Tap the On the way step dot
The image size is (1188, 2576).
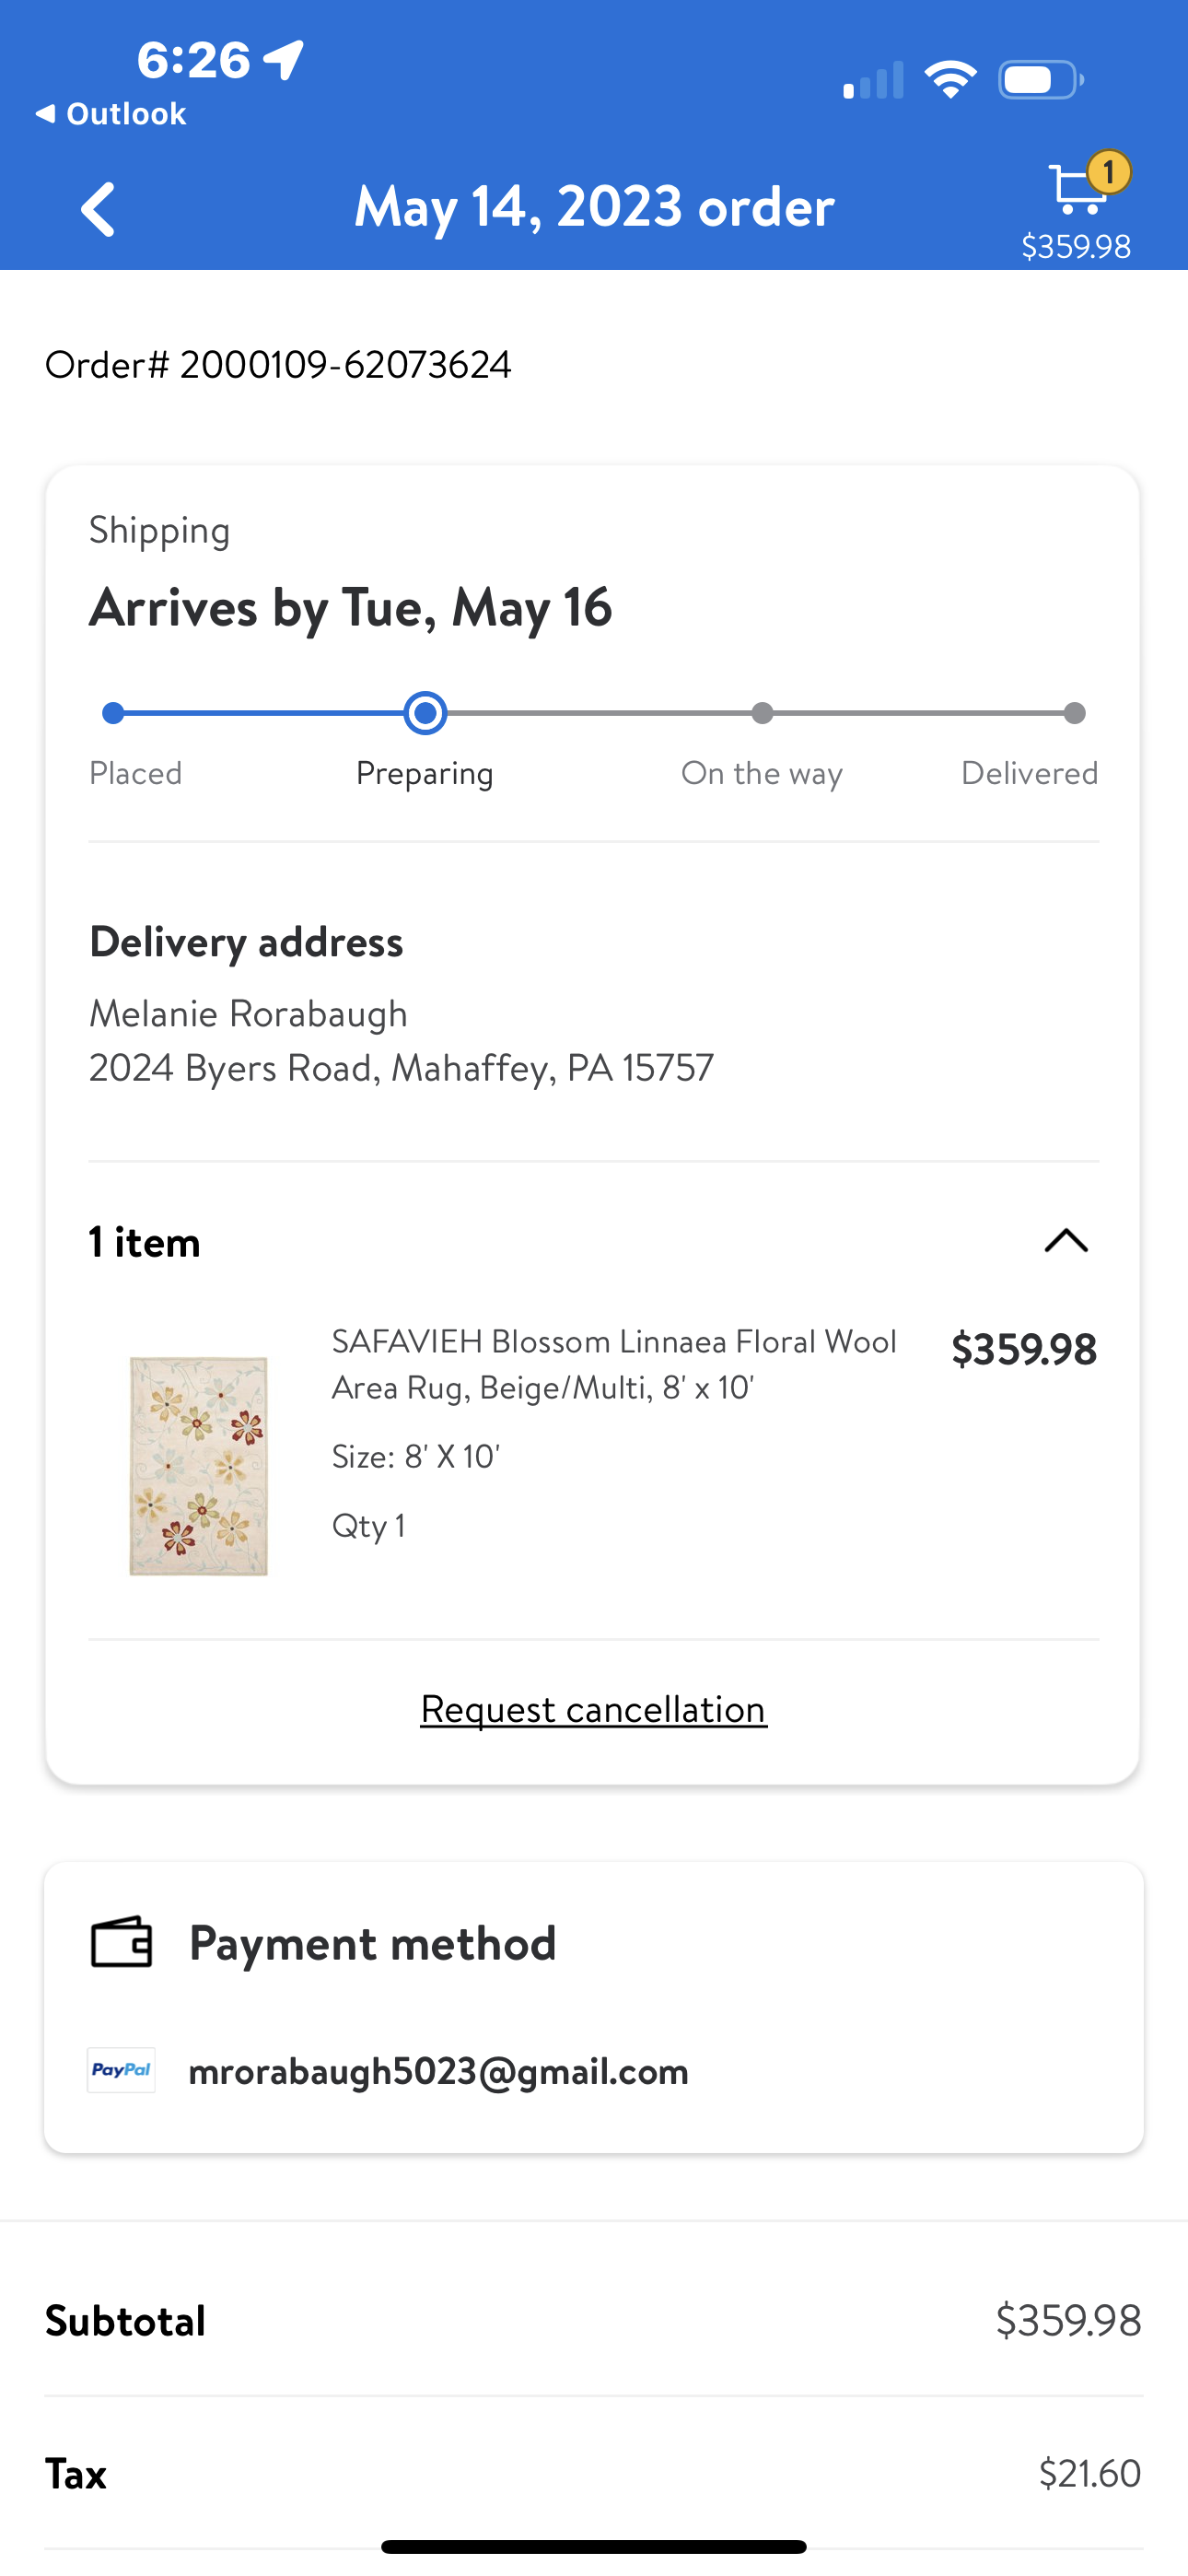762,713
